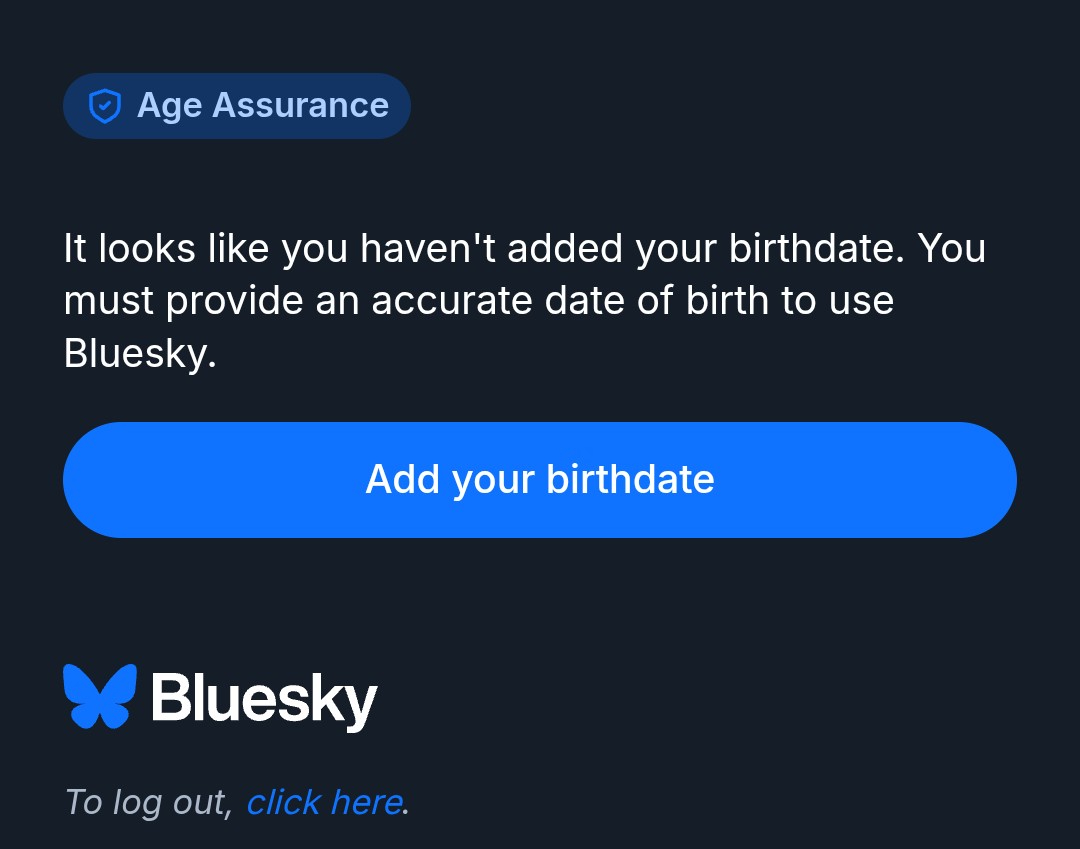Click the "To log out" italic text
The image size is (1080, 849).
pos(148,802)
